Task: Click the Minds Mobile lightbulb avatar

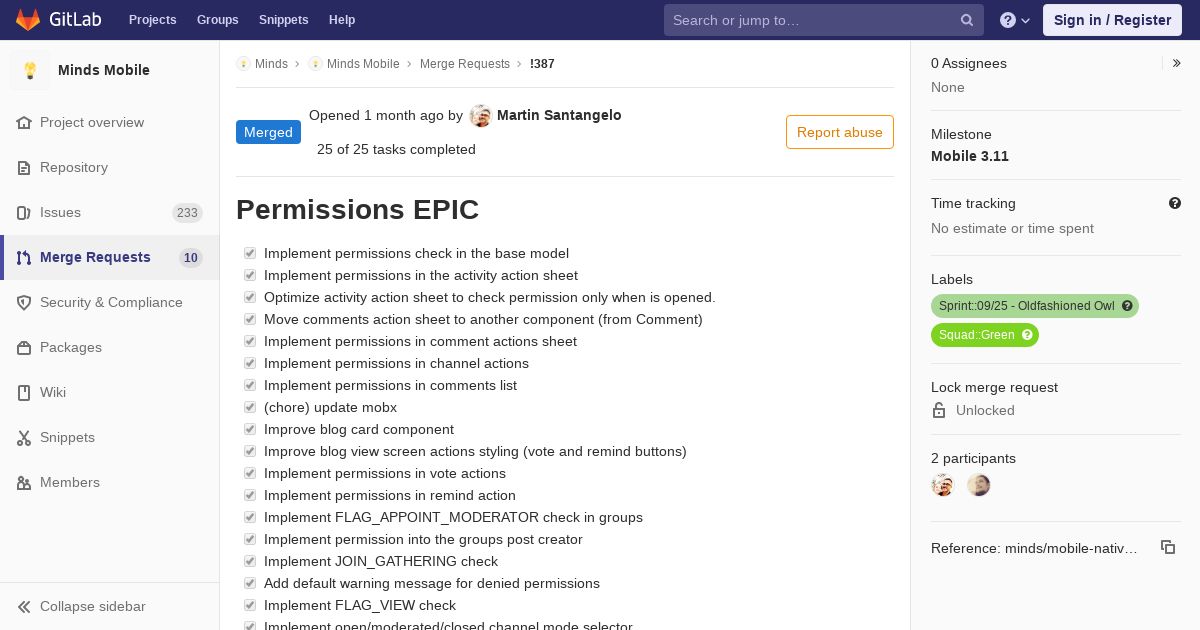Action: tap(30, 70)
